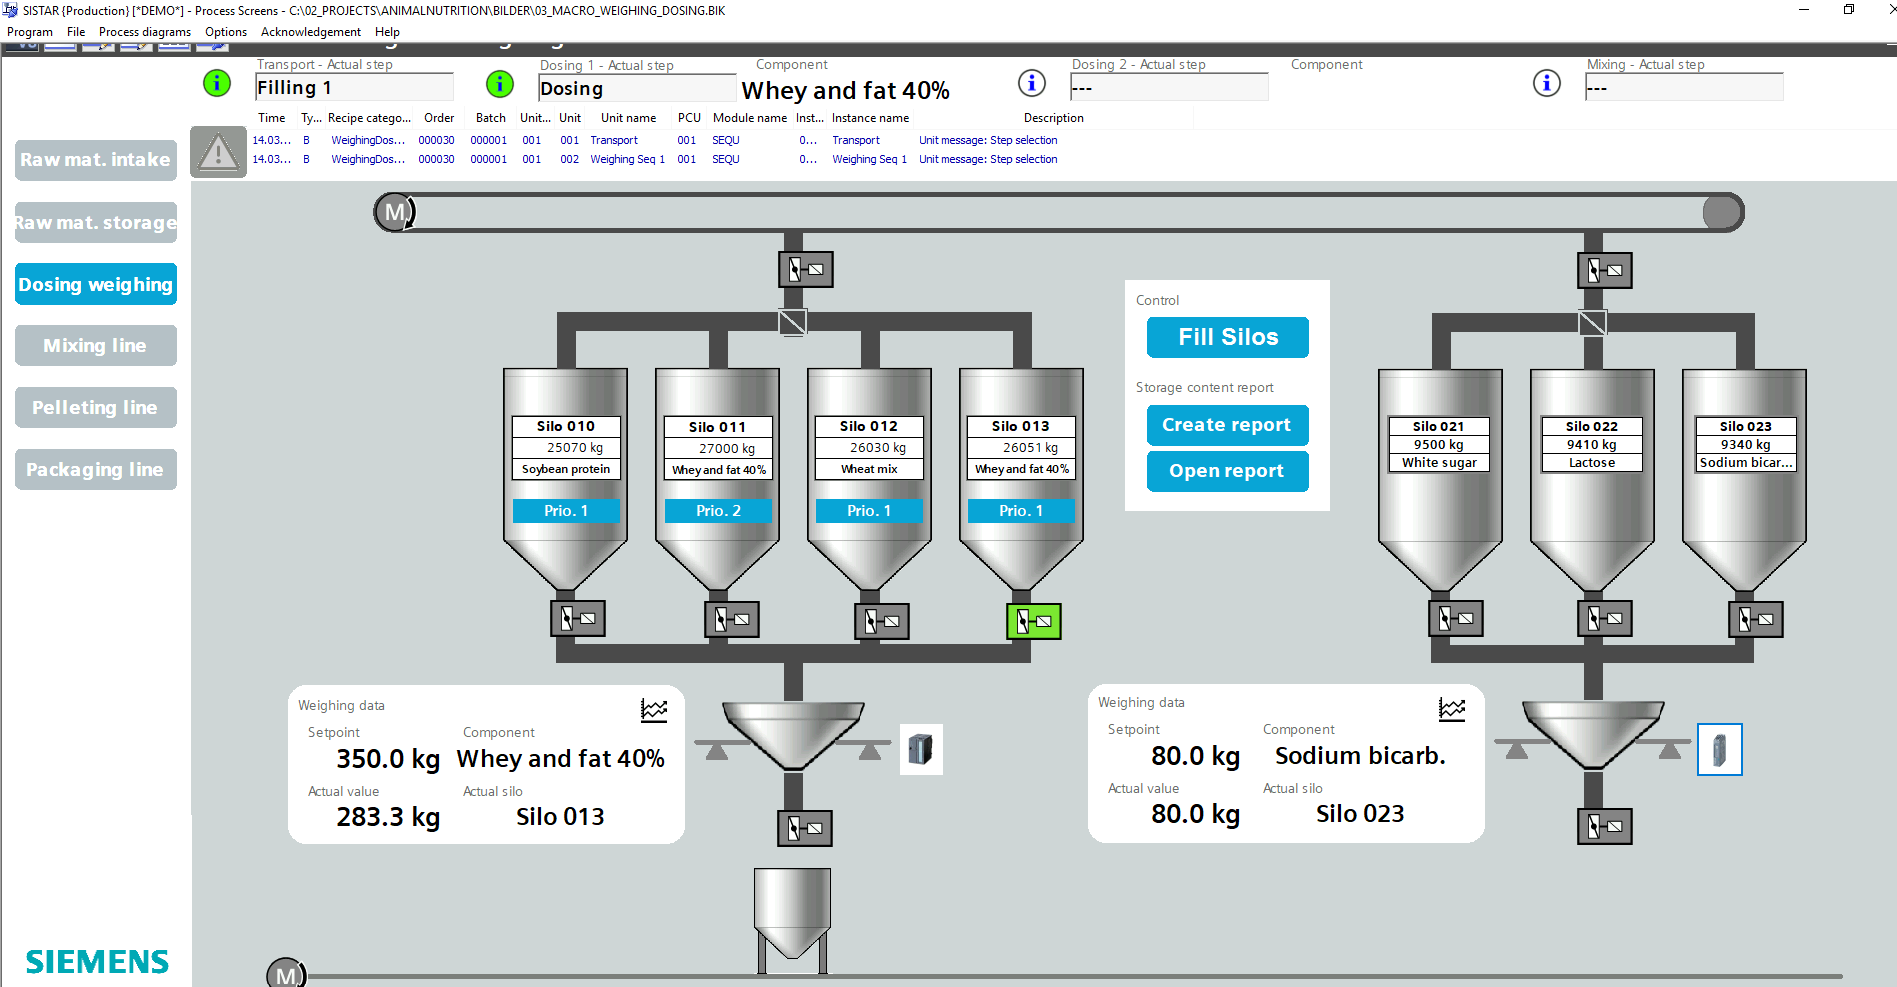Click the diverter flap above Silo 011 and 012
This screenshot has height=987, width=1897.
pyautogui.click(x=793, y=322)
